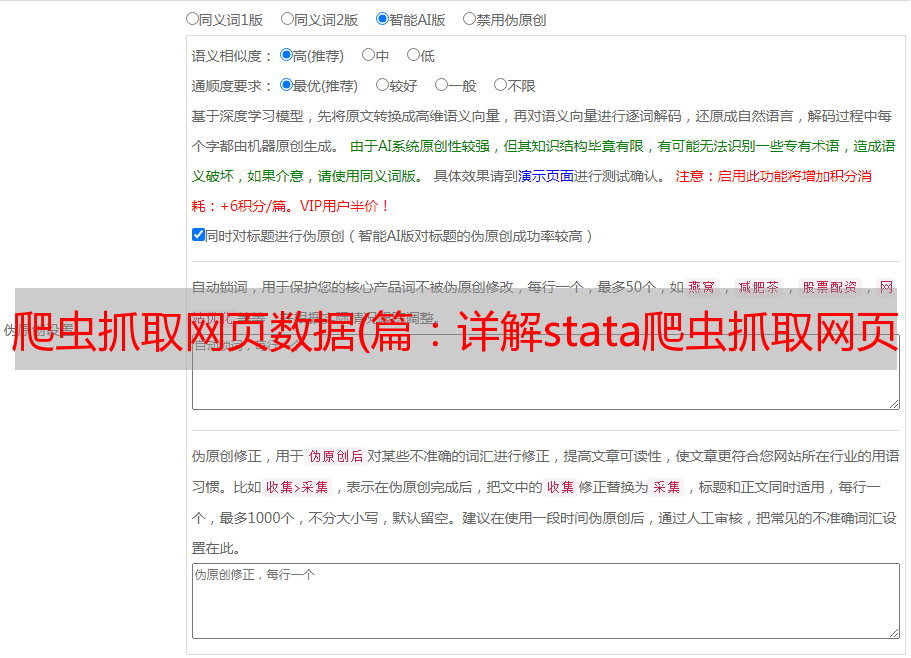
Task: Open the 演示页面 link
Action: point(546,176)
